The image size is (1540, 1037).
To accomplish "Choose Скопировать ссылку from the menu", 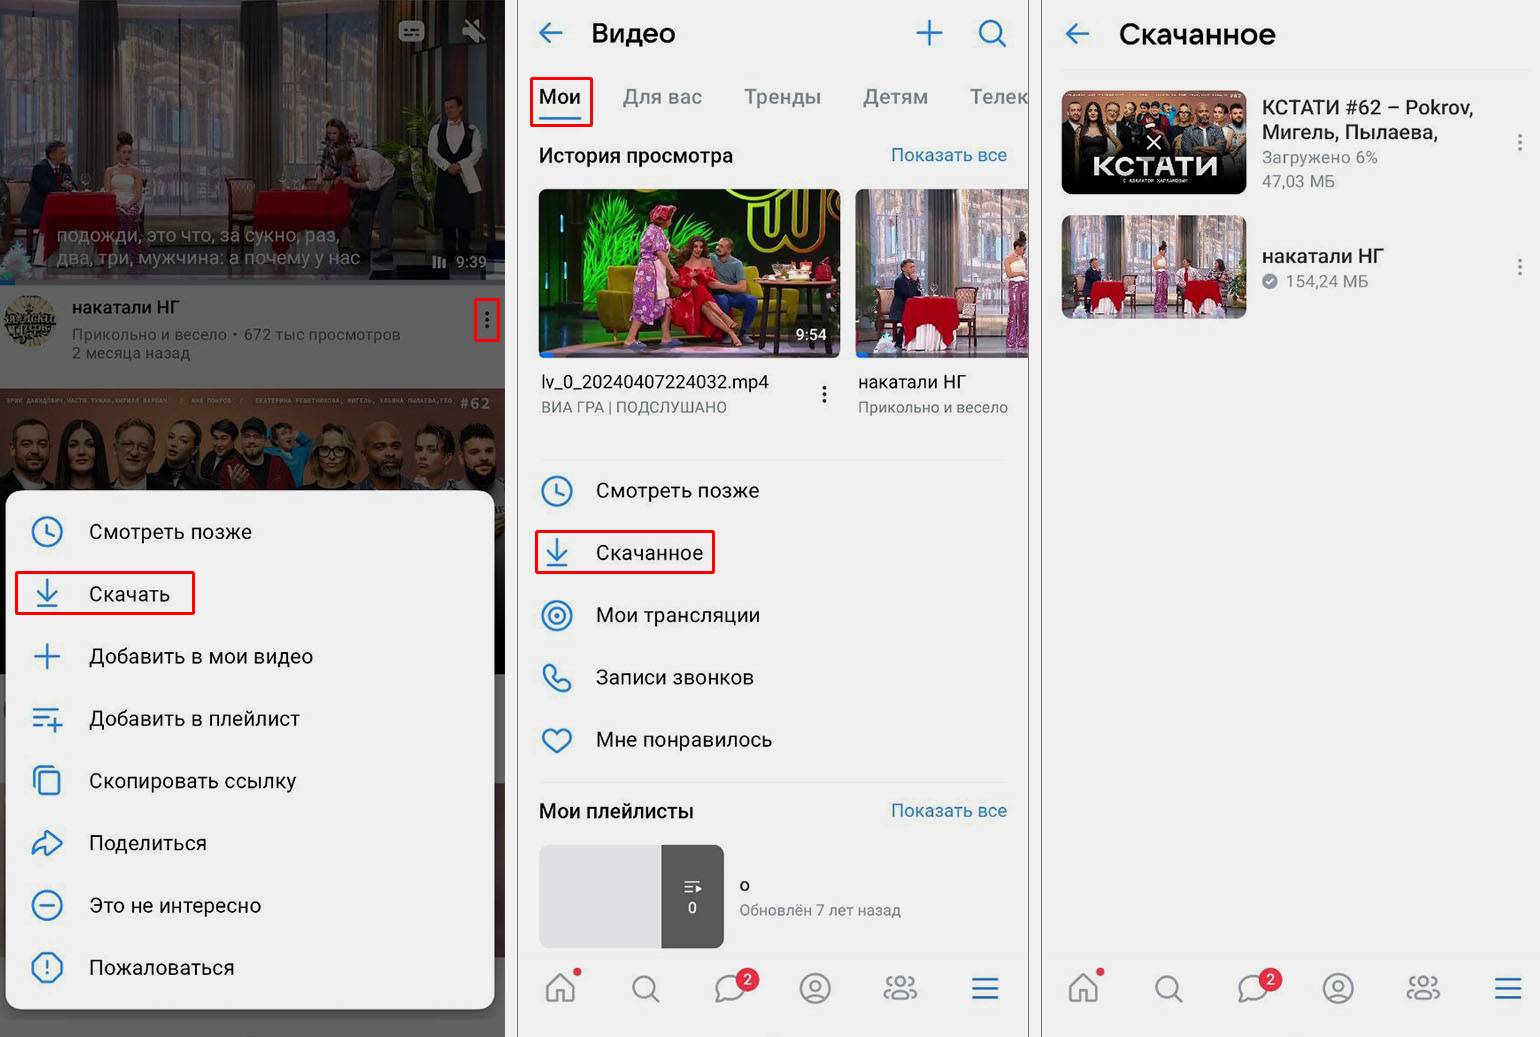I will 191,781.
